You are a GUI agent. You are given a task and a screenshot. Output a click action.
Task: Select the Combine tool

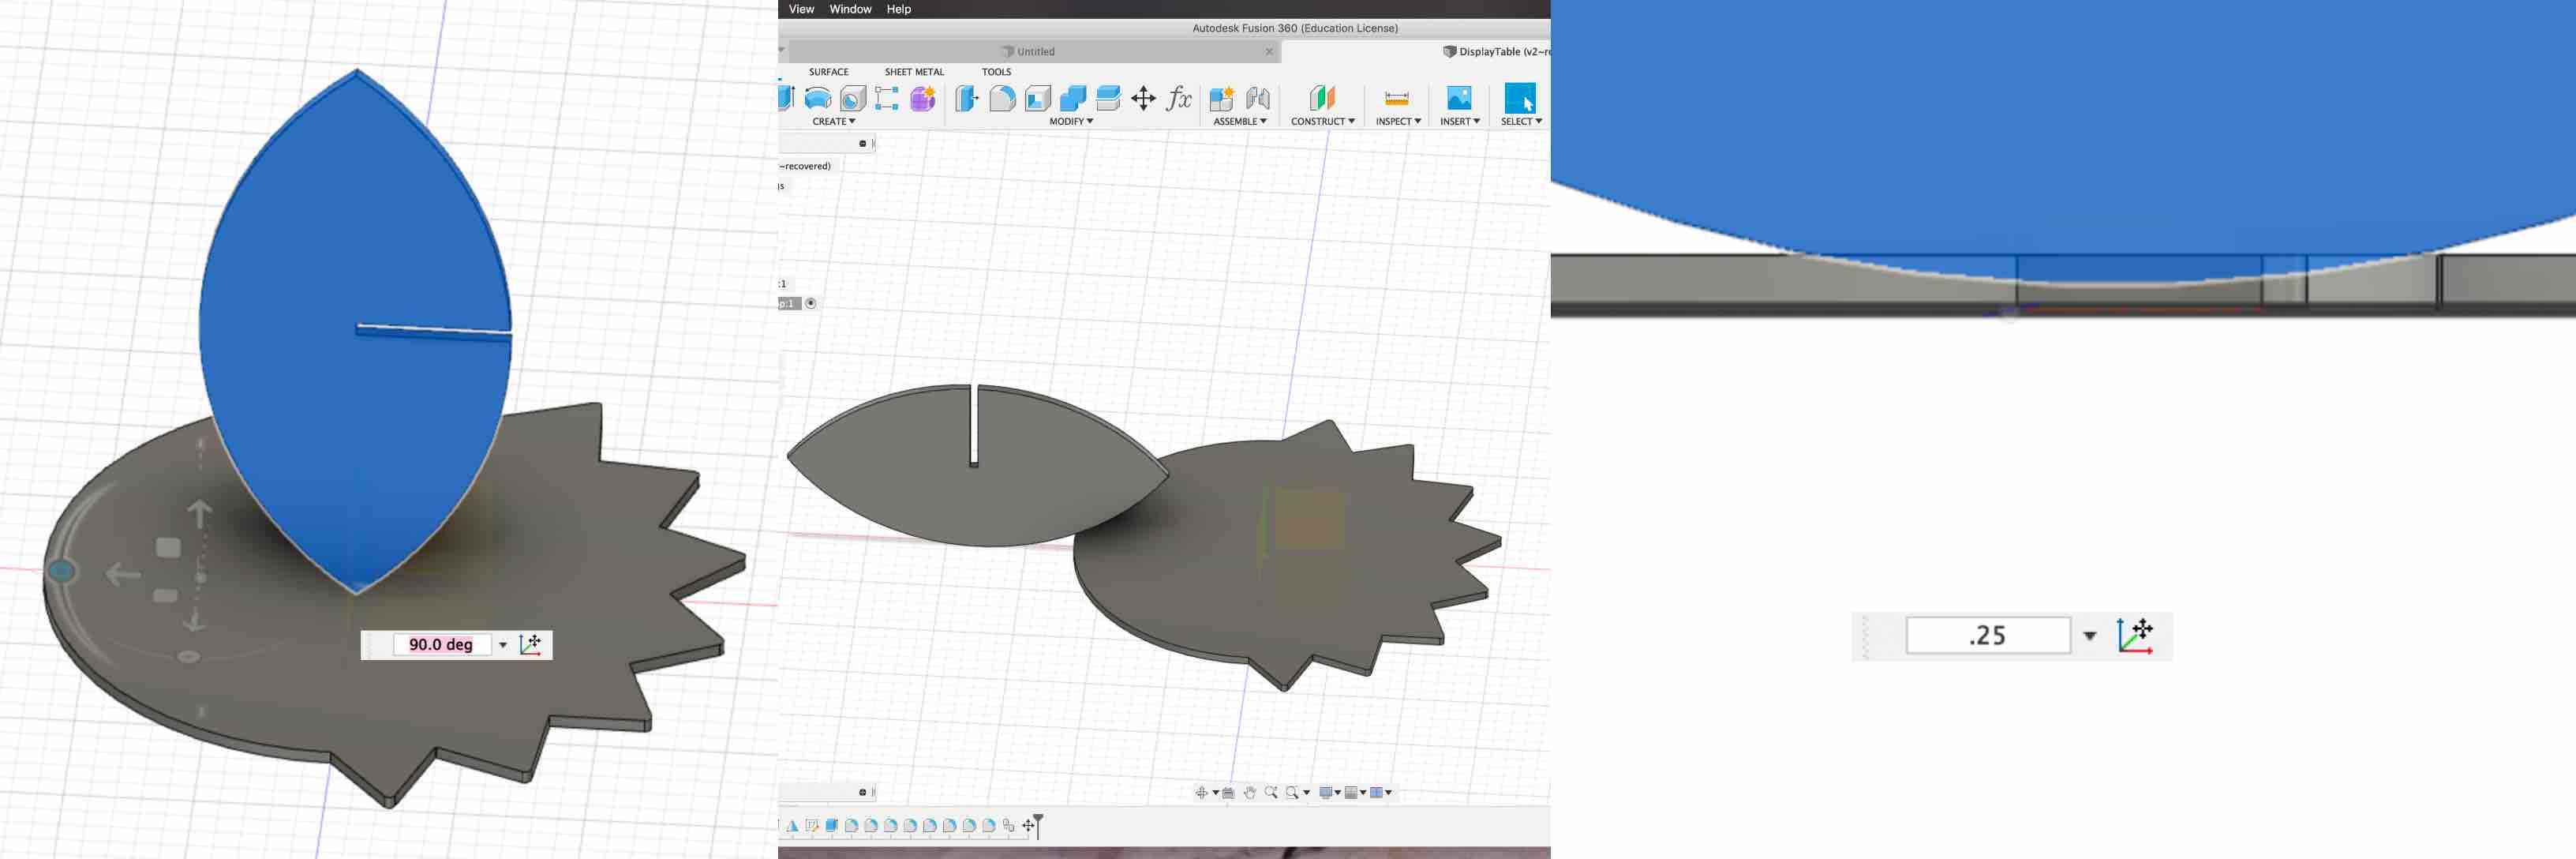1072,98
